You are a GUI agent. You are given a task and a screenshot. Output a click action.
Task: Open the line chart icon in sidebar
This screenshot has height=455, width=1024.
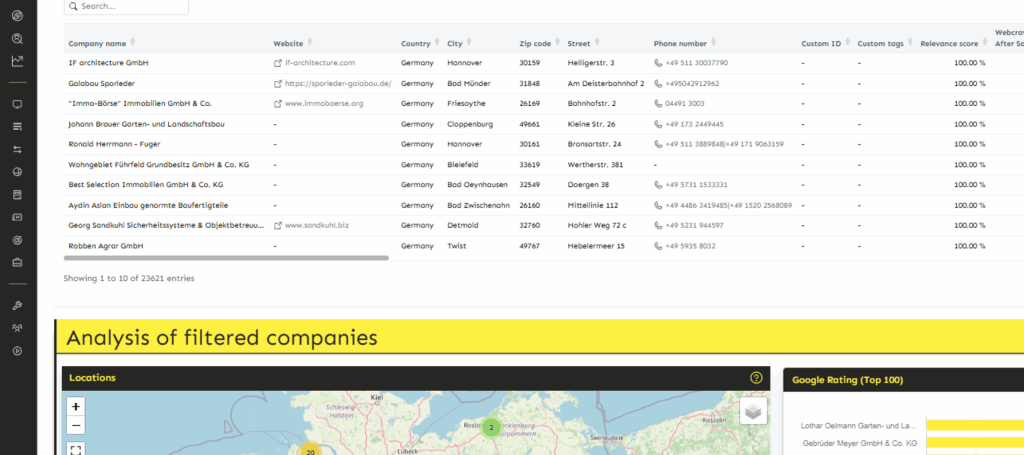tap(17, 61)
